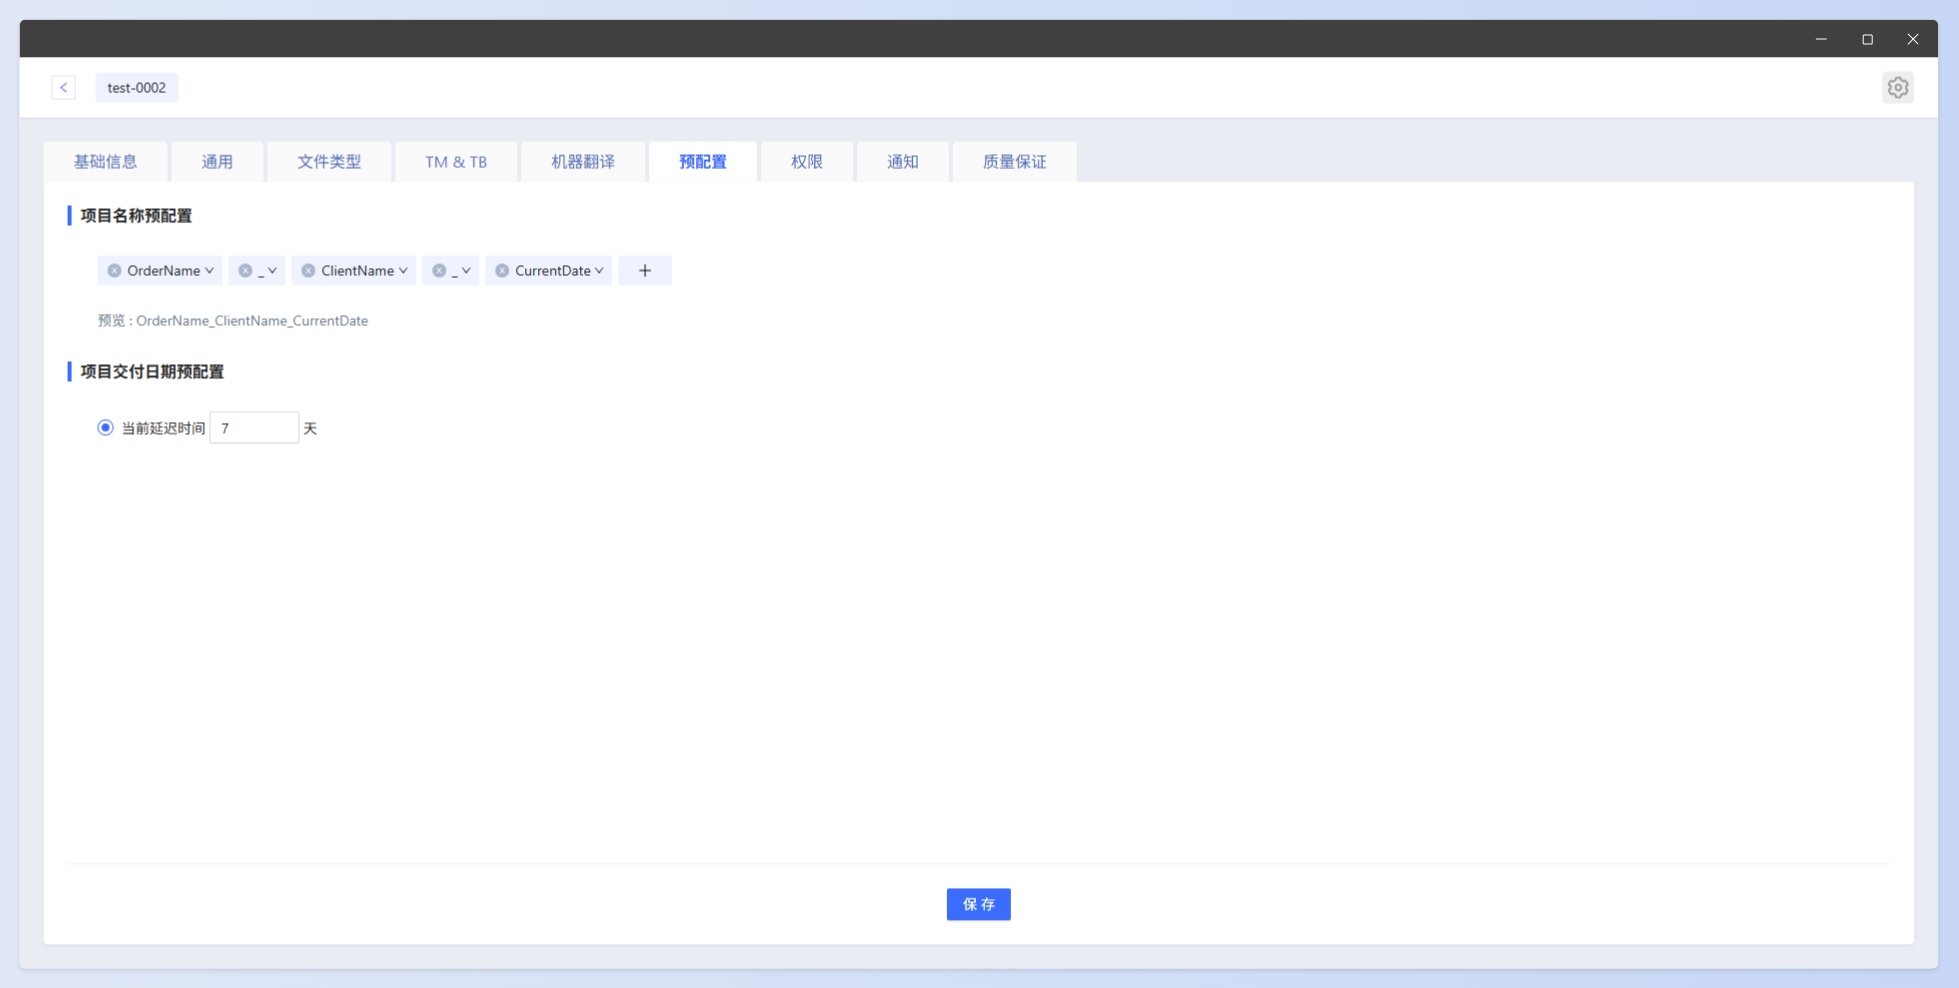Click the 保存 button
This screenshot has width=1959, height=988.
(979, 904)
